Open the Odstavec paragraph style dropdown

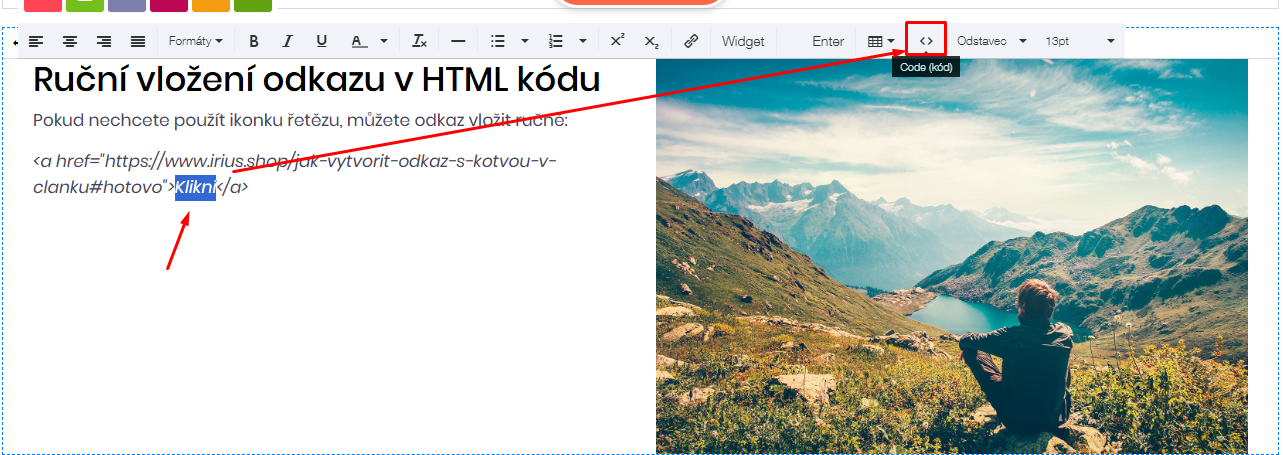click(x=992, y=41)
